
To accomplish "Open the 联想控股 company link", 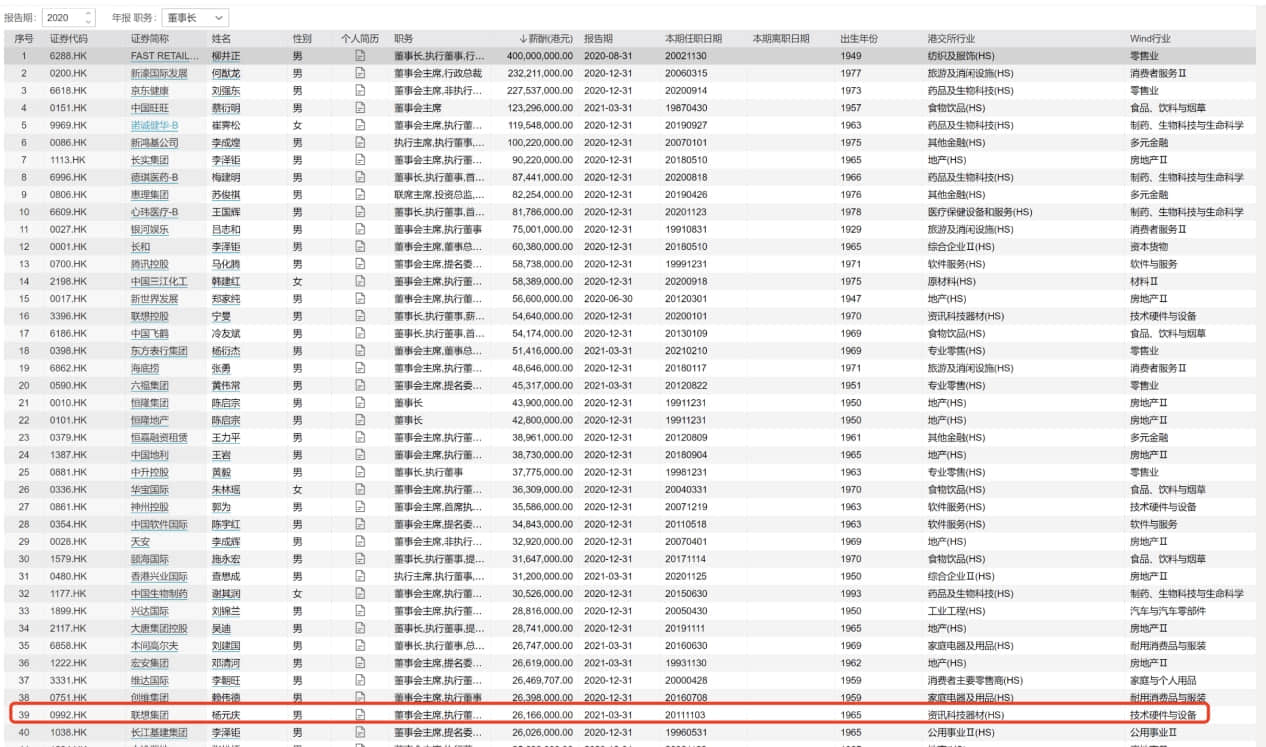I will point(150,316).
